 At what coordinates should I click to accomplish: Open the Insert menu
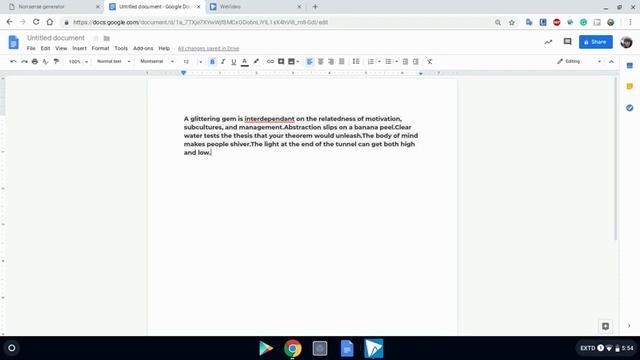click(x=79, y=48)
